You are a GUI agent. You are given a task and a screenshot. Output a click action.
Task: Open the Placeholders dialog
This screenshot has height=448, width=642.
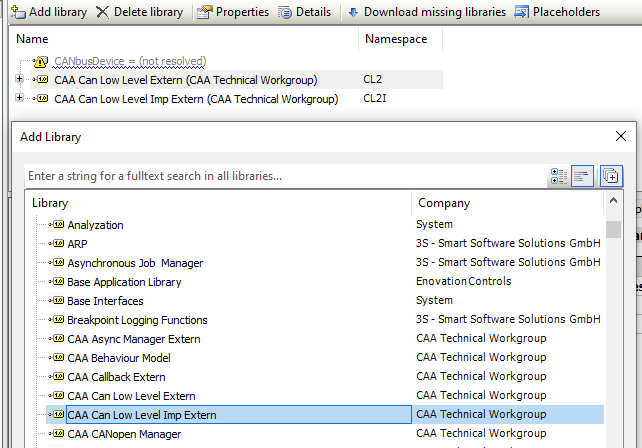point(557,12)
